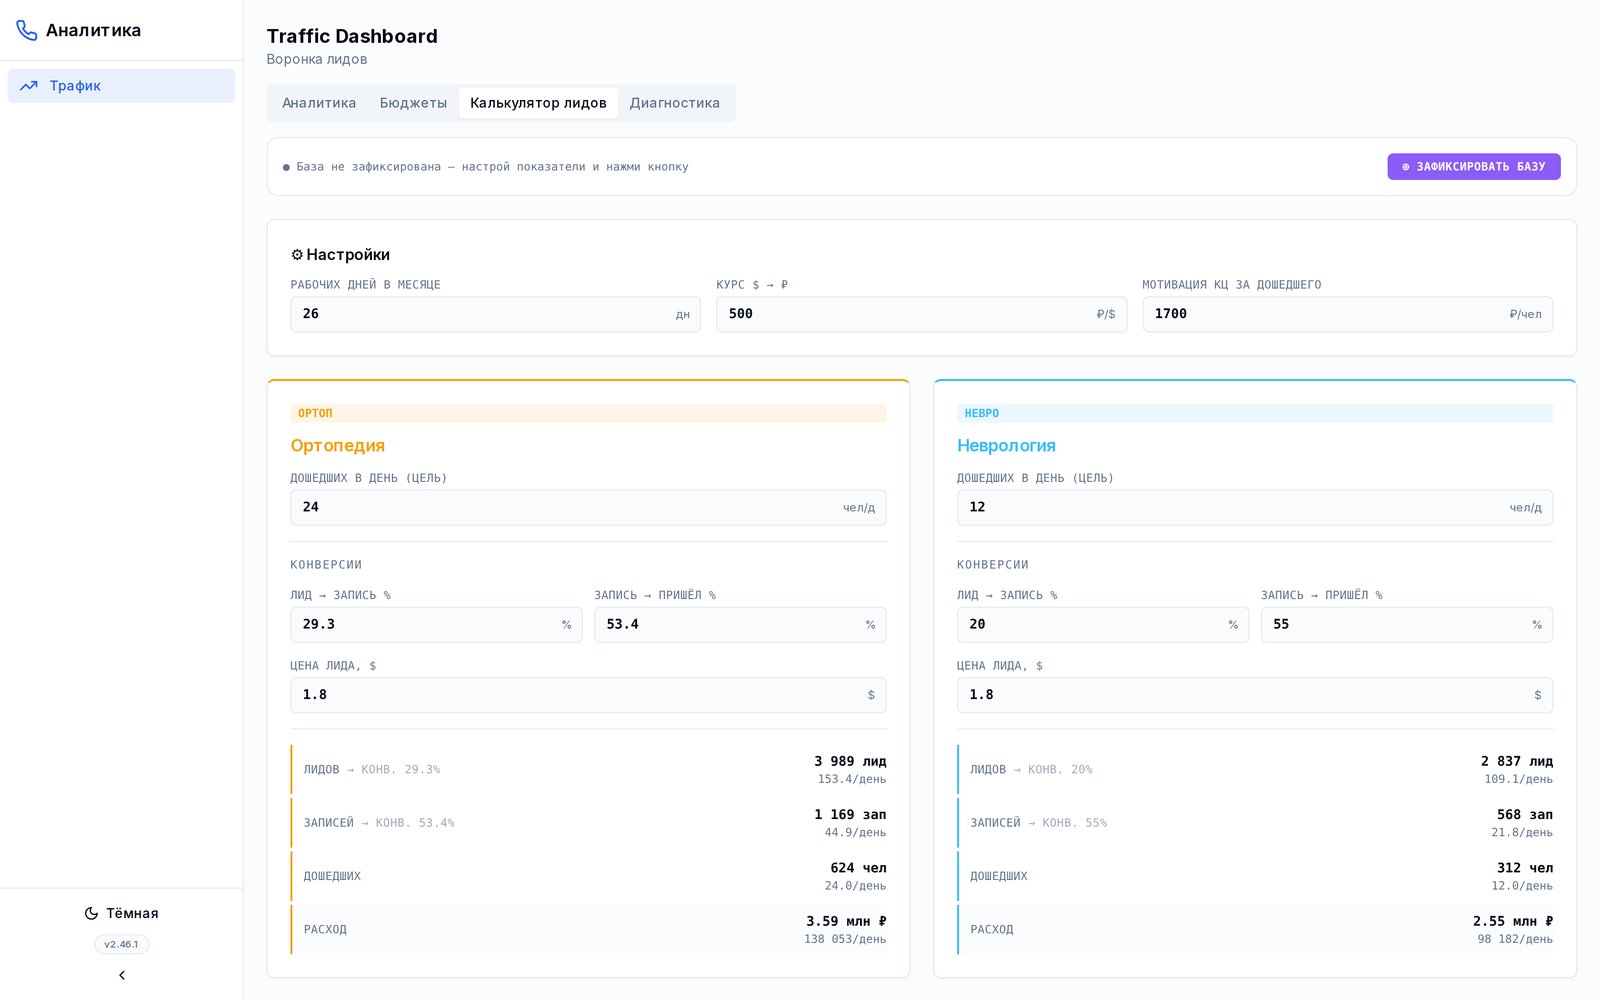The width and height of the screenshot is (1600, 1000).
Task: Toggle the Тёмная theme switch
Action: [x=121, y=913]
